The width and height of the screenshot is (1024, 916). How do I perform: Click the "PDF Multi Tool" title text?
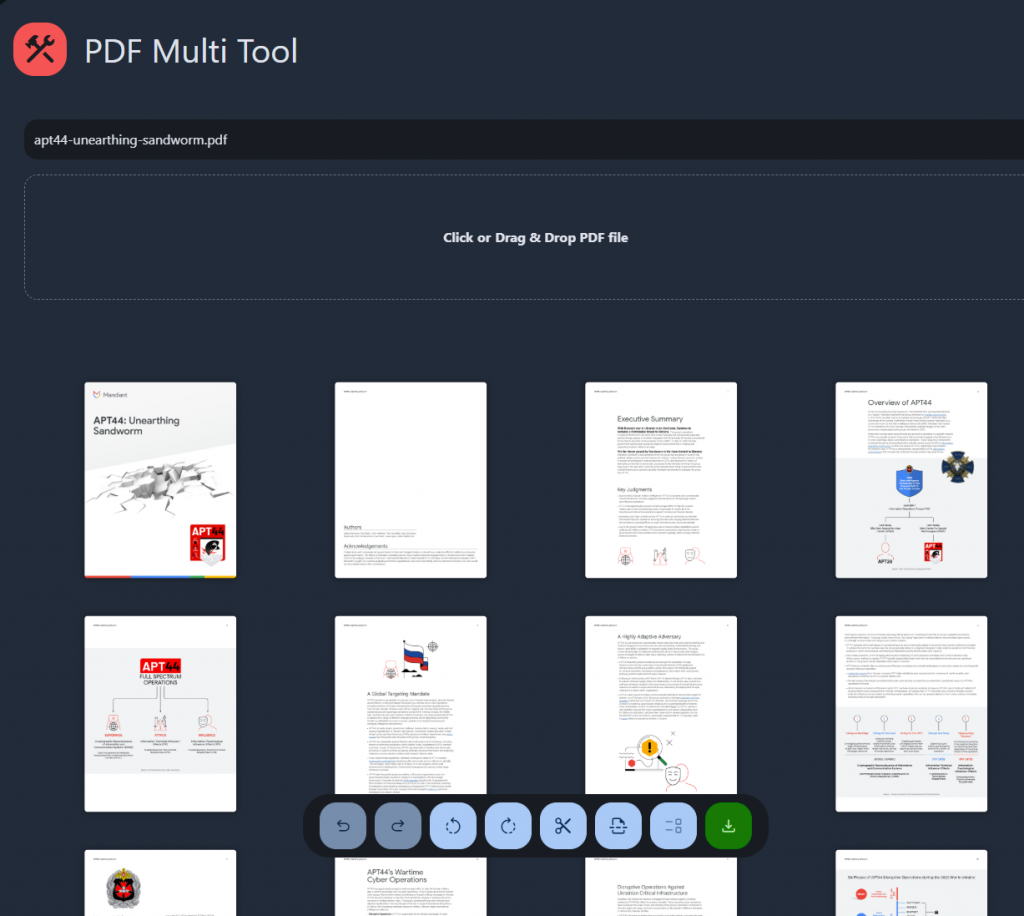coord(191,51)
